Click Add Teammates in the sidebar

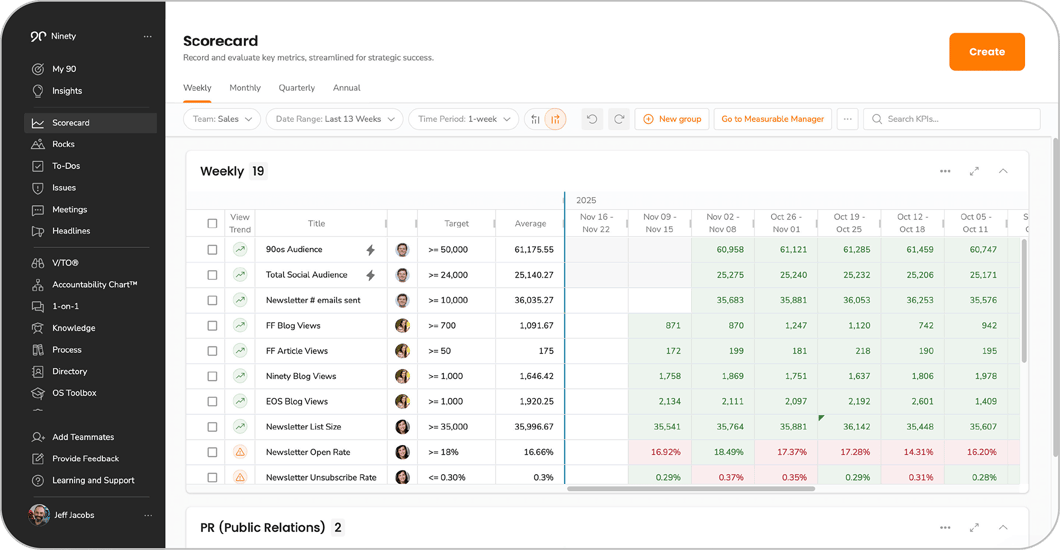73,437
